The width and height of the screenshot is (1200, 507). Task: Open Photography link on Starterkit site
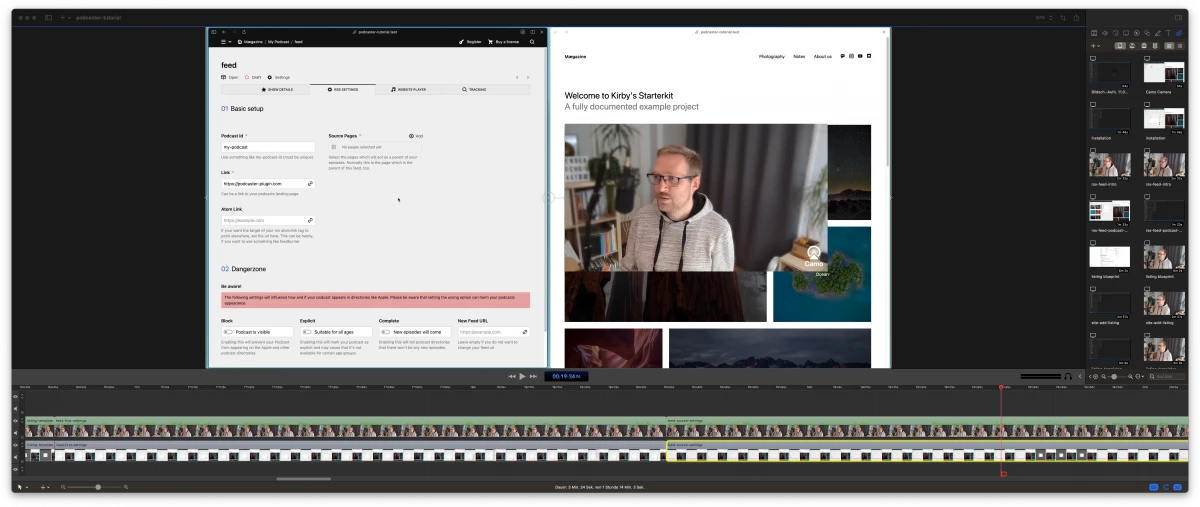tap(772, 56)
